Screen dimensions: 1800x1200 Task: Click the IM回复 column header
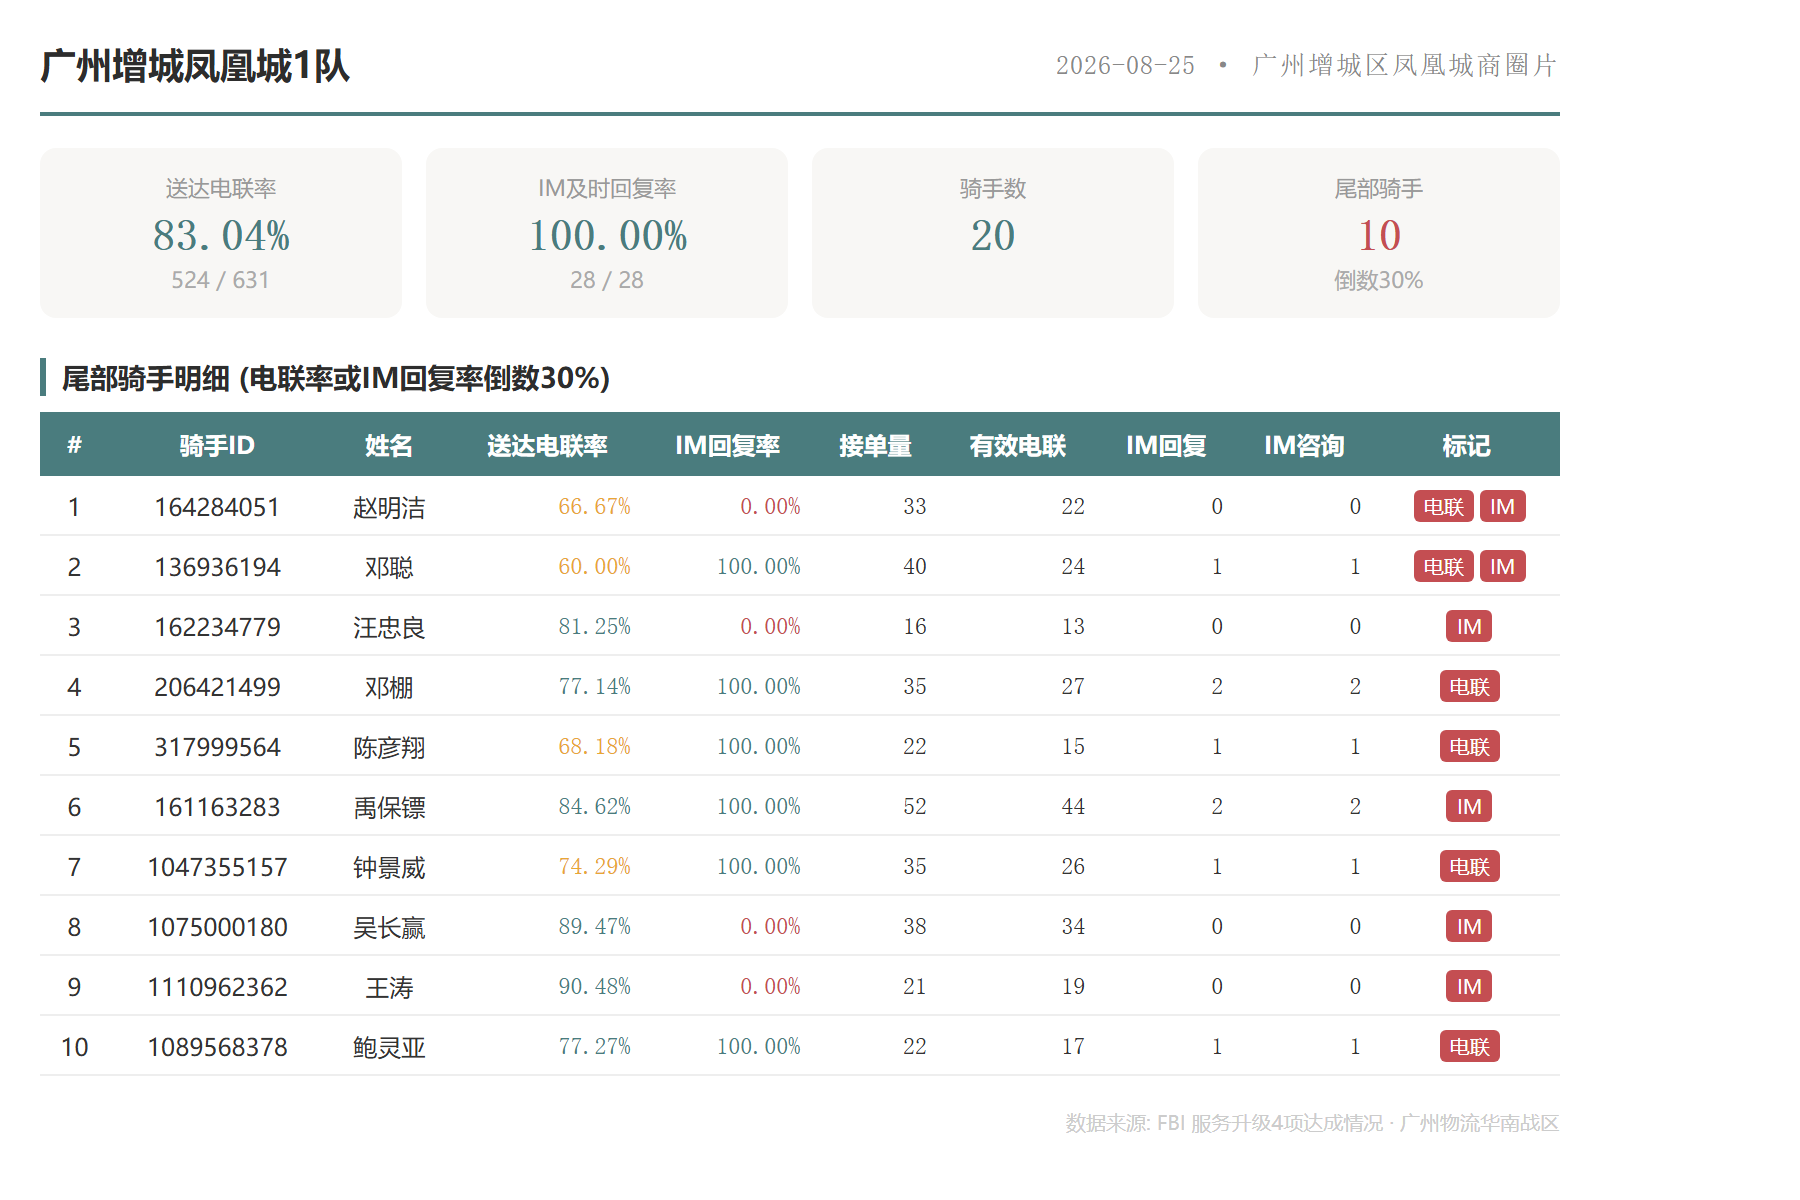click(1166, 445)
